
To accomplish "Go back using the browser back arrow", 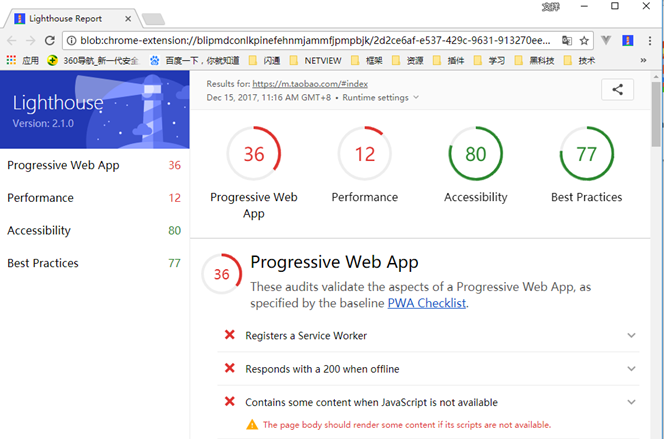I will (11, 41).
